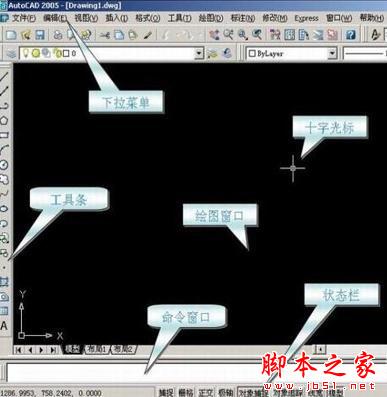Toggle 栅格 grid display in status bar
The image size is (387, 397).
pos(186,392)
